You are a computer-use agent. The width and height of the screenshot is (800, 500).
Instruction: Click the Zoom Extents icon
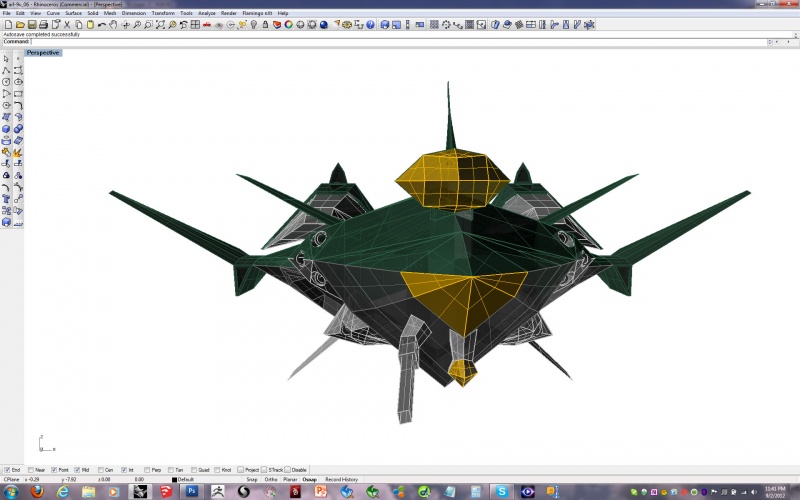pos(160,24)
